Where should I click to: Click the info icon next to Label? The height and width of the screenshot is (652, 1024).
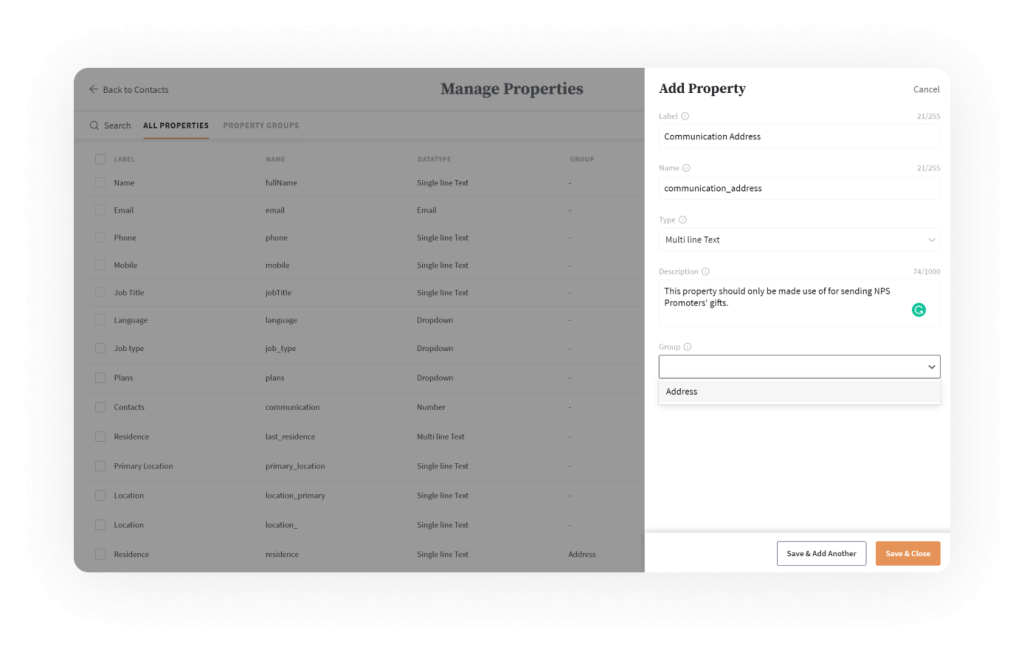[685, 116]
